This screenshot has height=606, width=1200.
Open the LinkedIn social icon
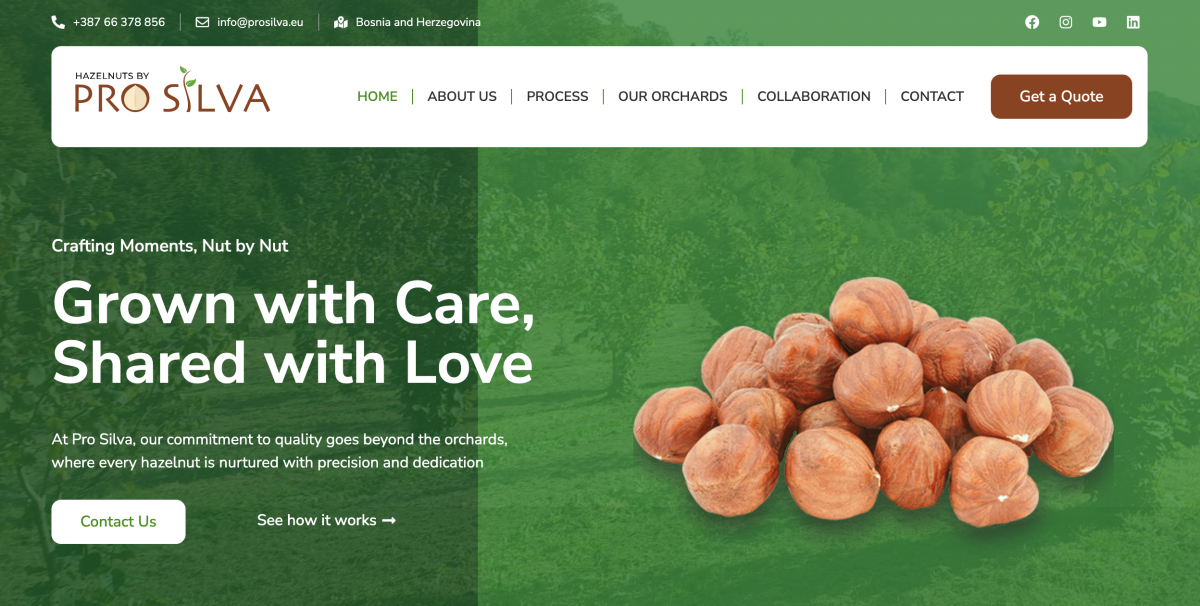click(x=1133, y=22)
